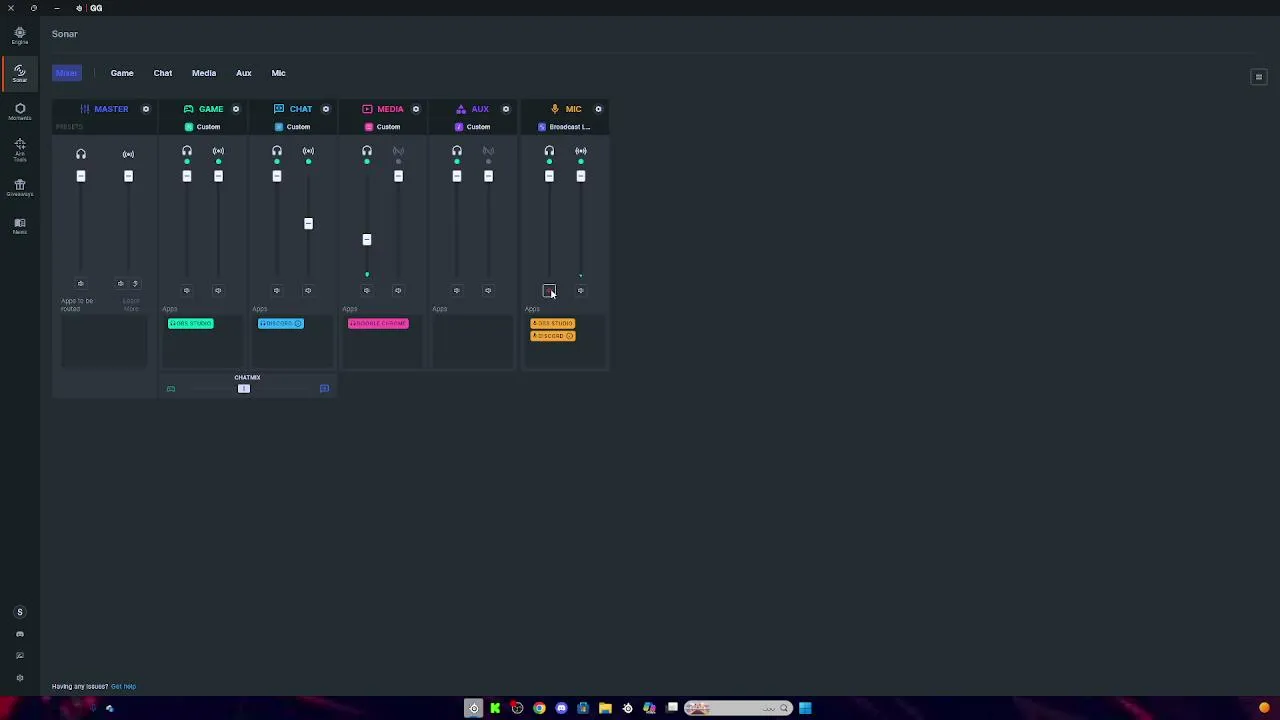The width and height of the screenshot is (1280, 720).
Task: Click the ChatMix balance slider handle
Action: tap(244, 389)
